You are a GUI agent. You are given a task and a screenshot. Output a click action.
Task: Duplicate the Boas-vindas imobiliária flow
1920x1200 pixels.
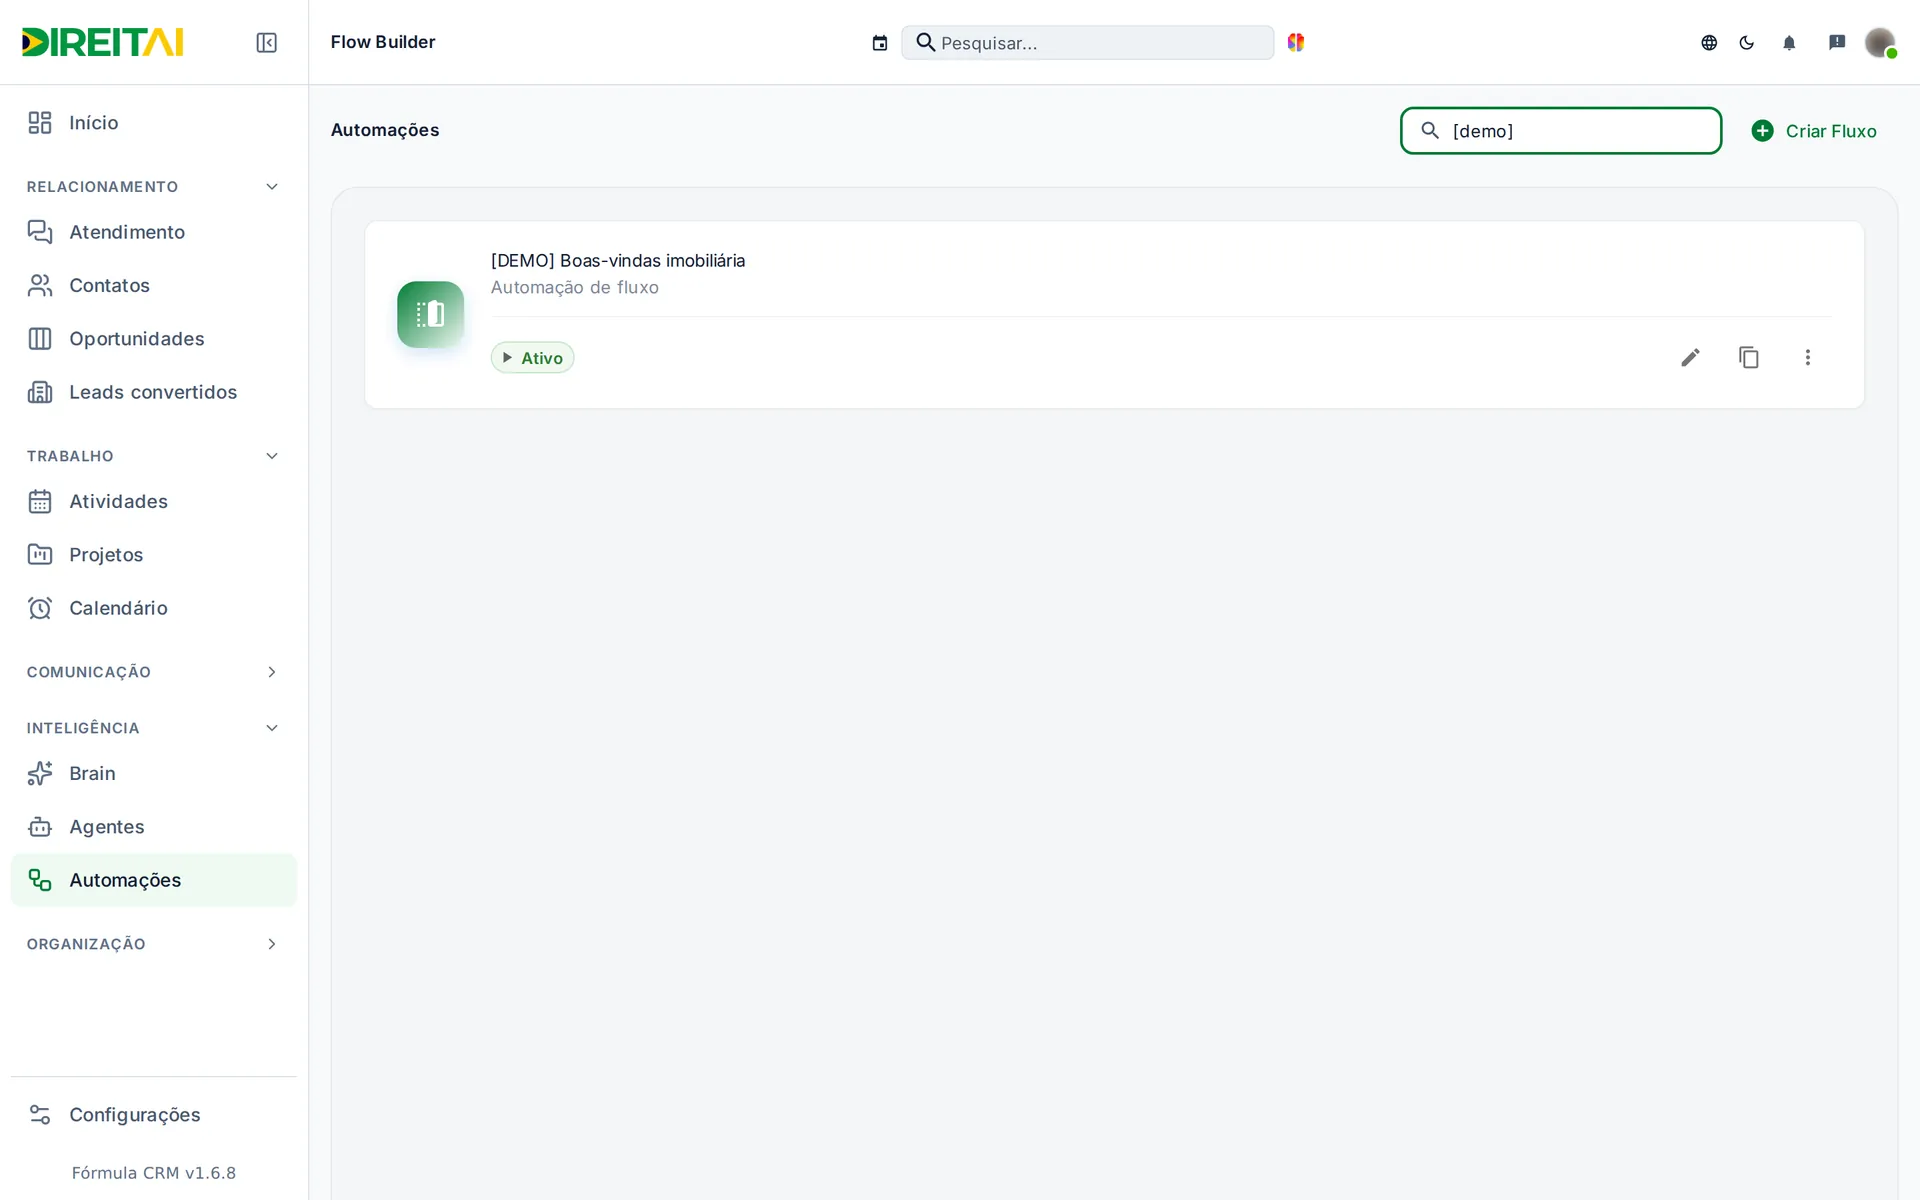(x=1749, y=357)
